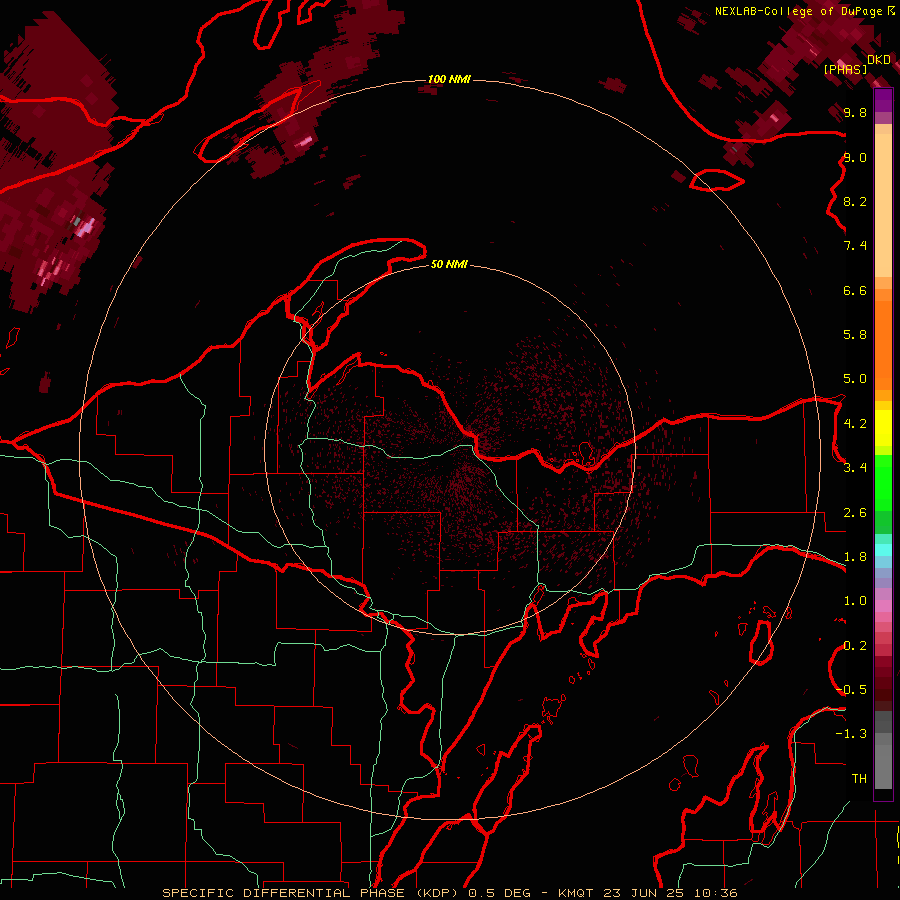Click the yellow segment of the color bar
This screenshot has height=900, width=900.
click(883, 428)
